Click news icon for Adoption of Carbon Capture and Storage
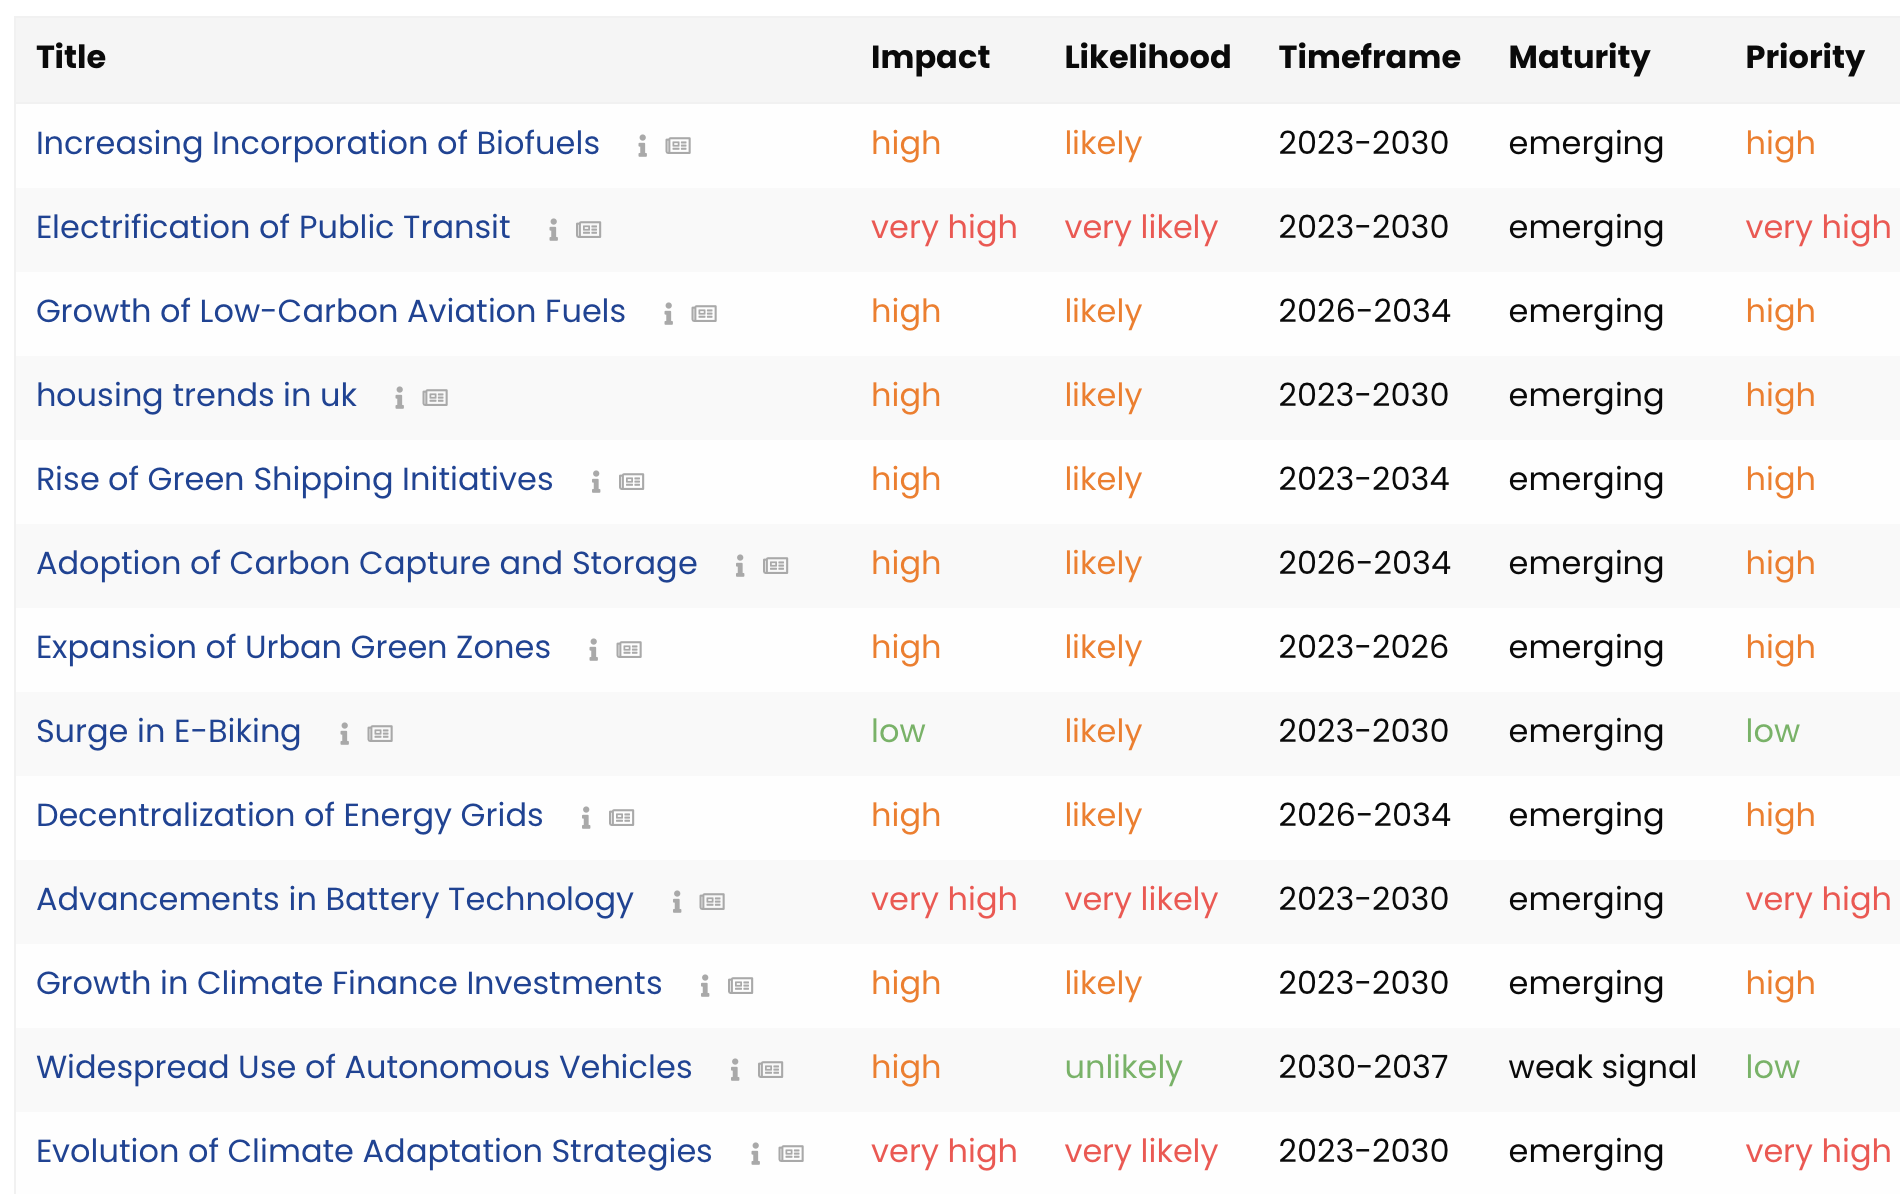Viewport: 1900px width, 1194px height. [776, 566]
